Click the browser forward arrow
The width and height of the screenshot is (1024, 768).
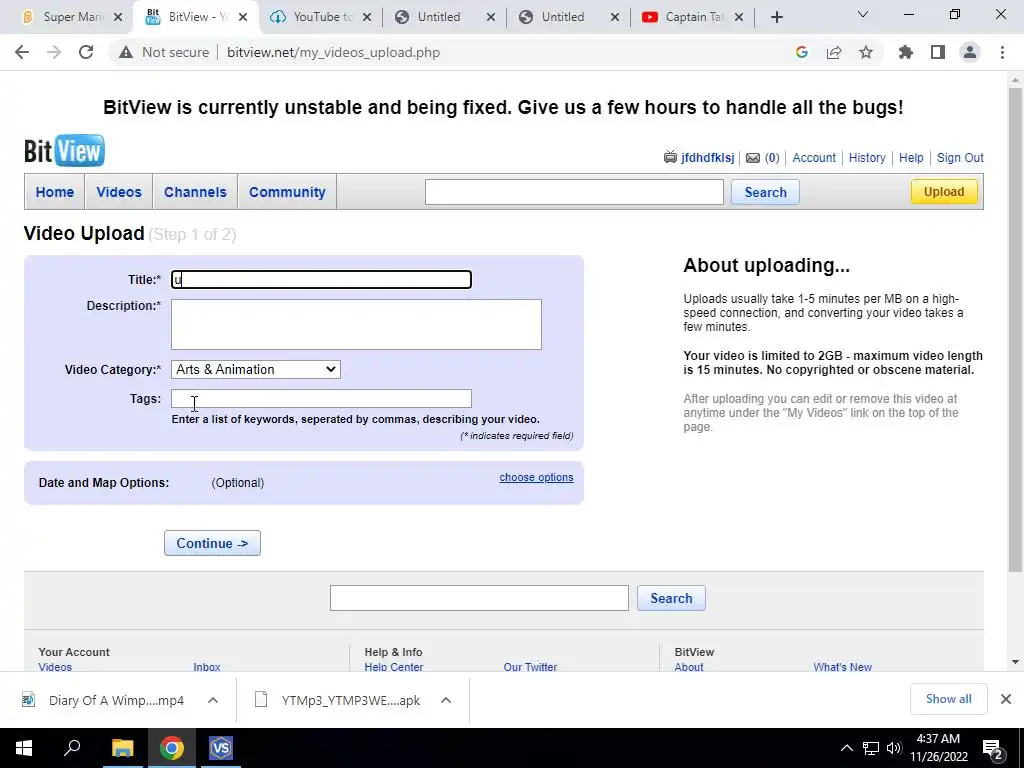click(x=54, y=52)
